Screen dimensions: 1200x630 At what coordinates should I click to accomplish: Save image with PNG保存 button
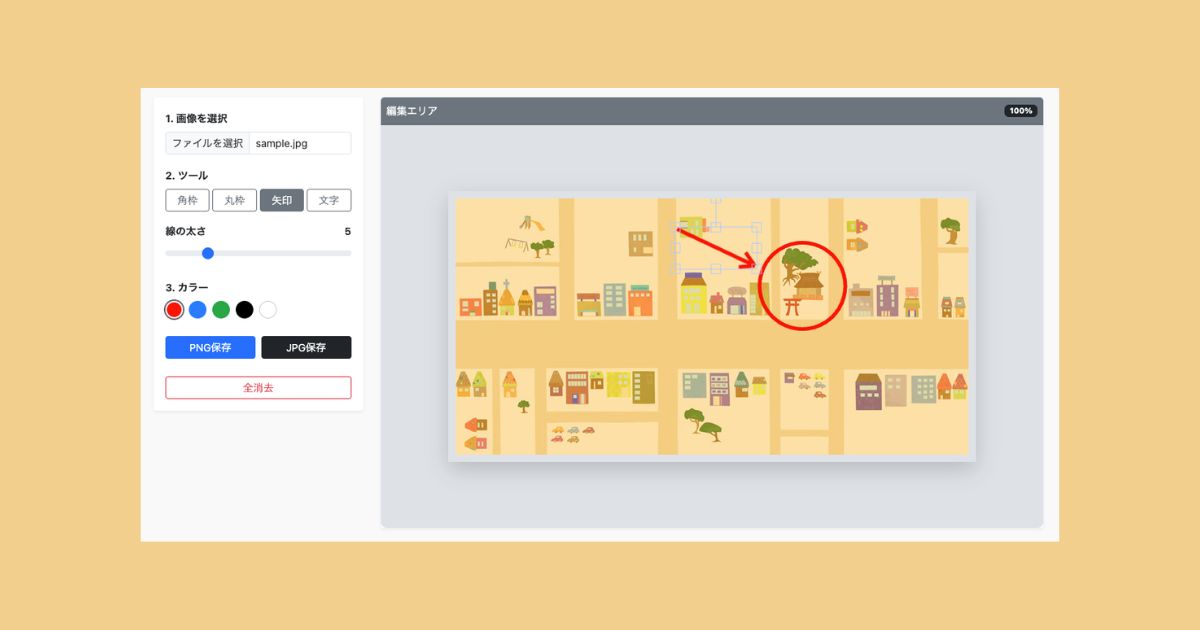tap(210, 348)
